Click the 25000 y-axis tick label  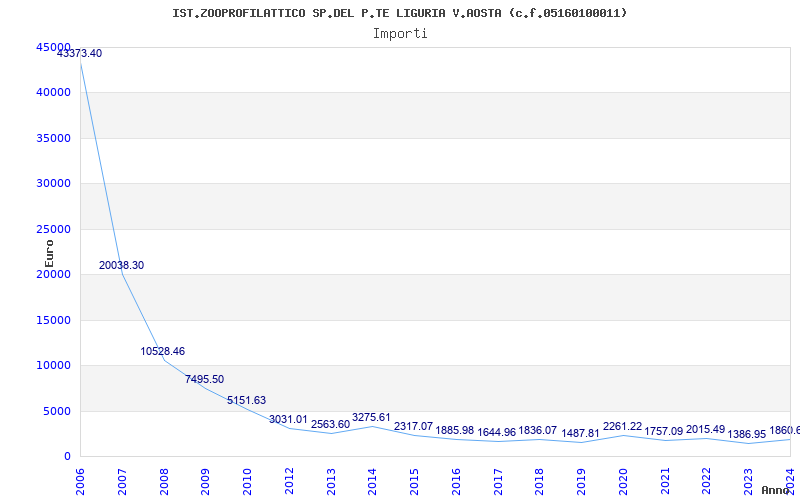53,229
